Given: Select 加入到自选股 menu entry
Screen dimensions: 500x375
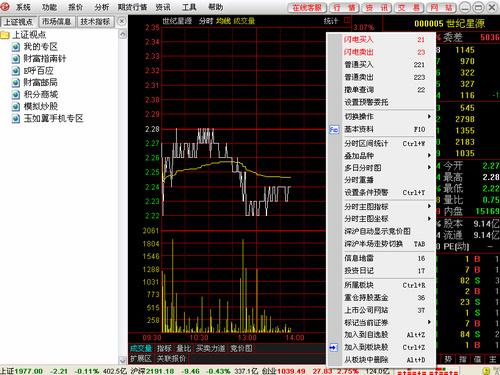Looking at the screenshot, I should coord(385,335).
